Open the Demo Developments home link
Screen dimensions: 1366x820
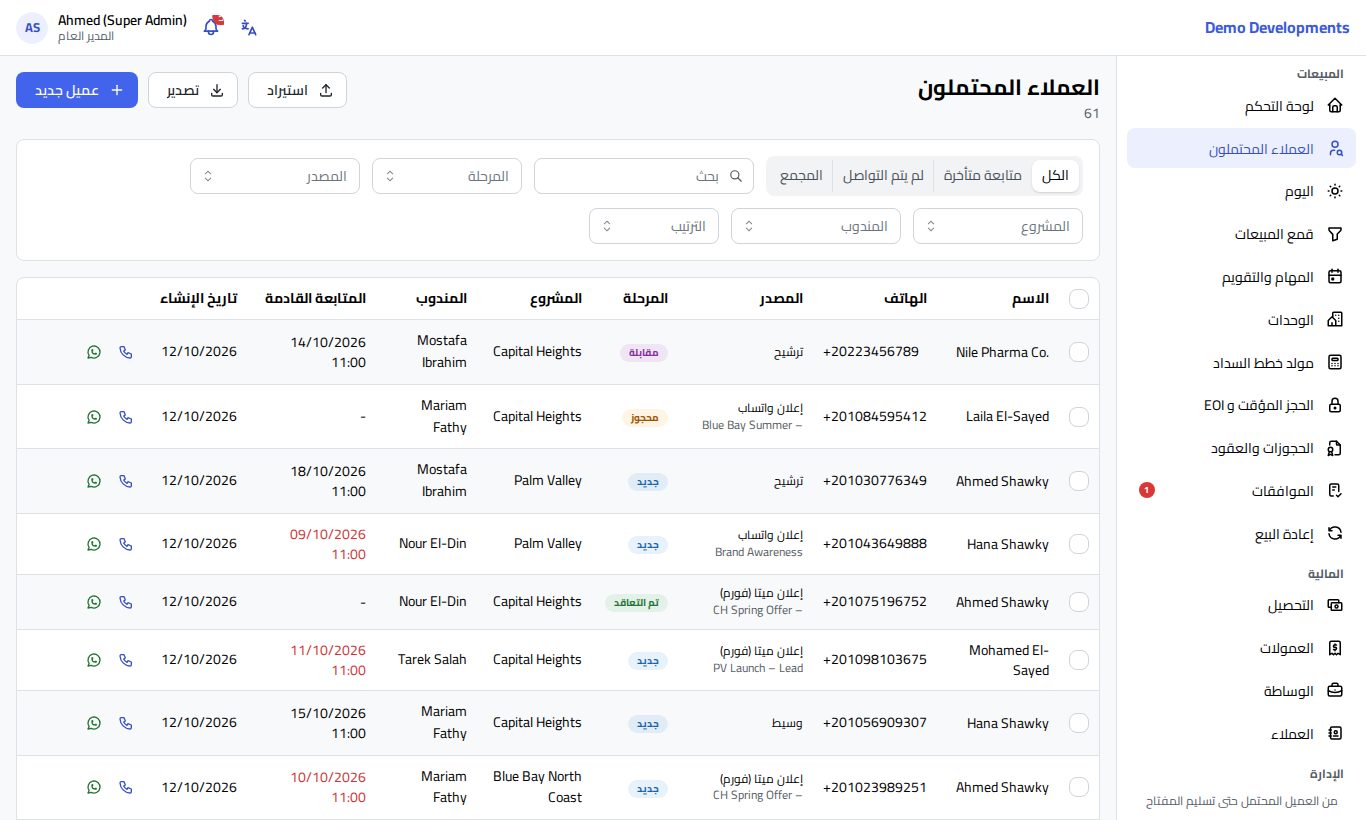click(x=1277, y=28)
